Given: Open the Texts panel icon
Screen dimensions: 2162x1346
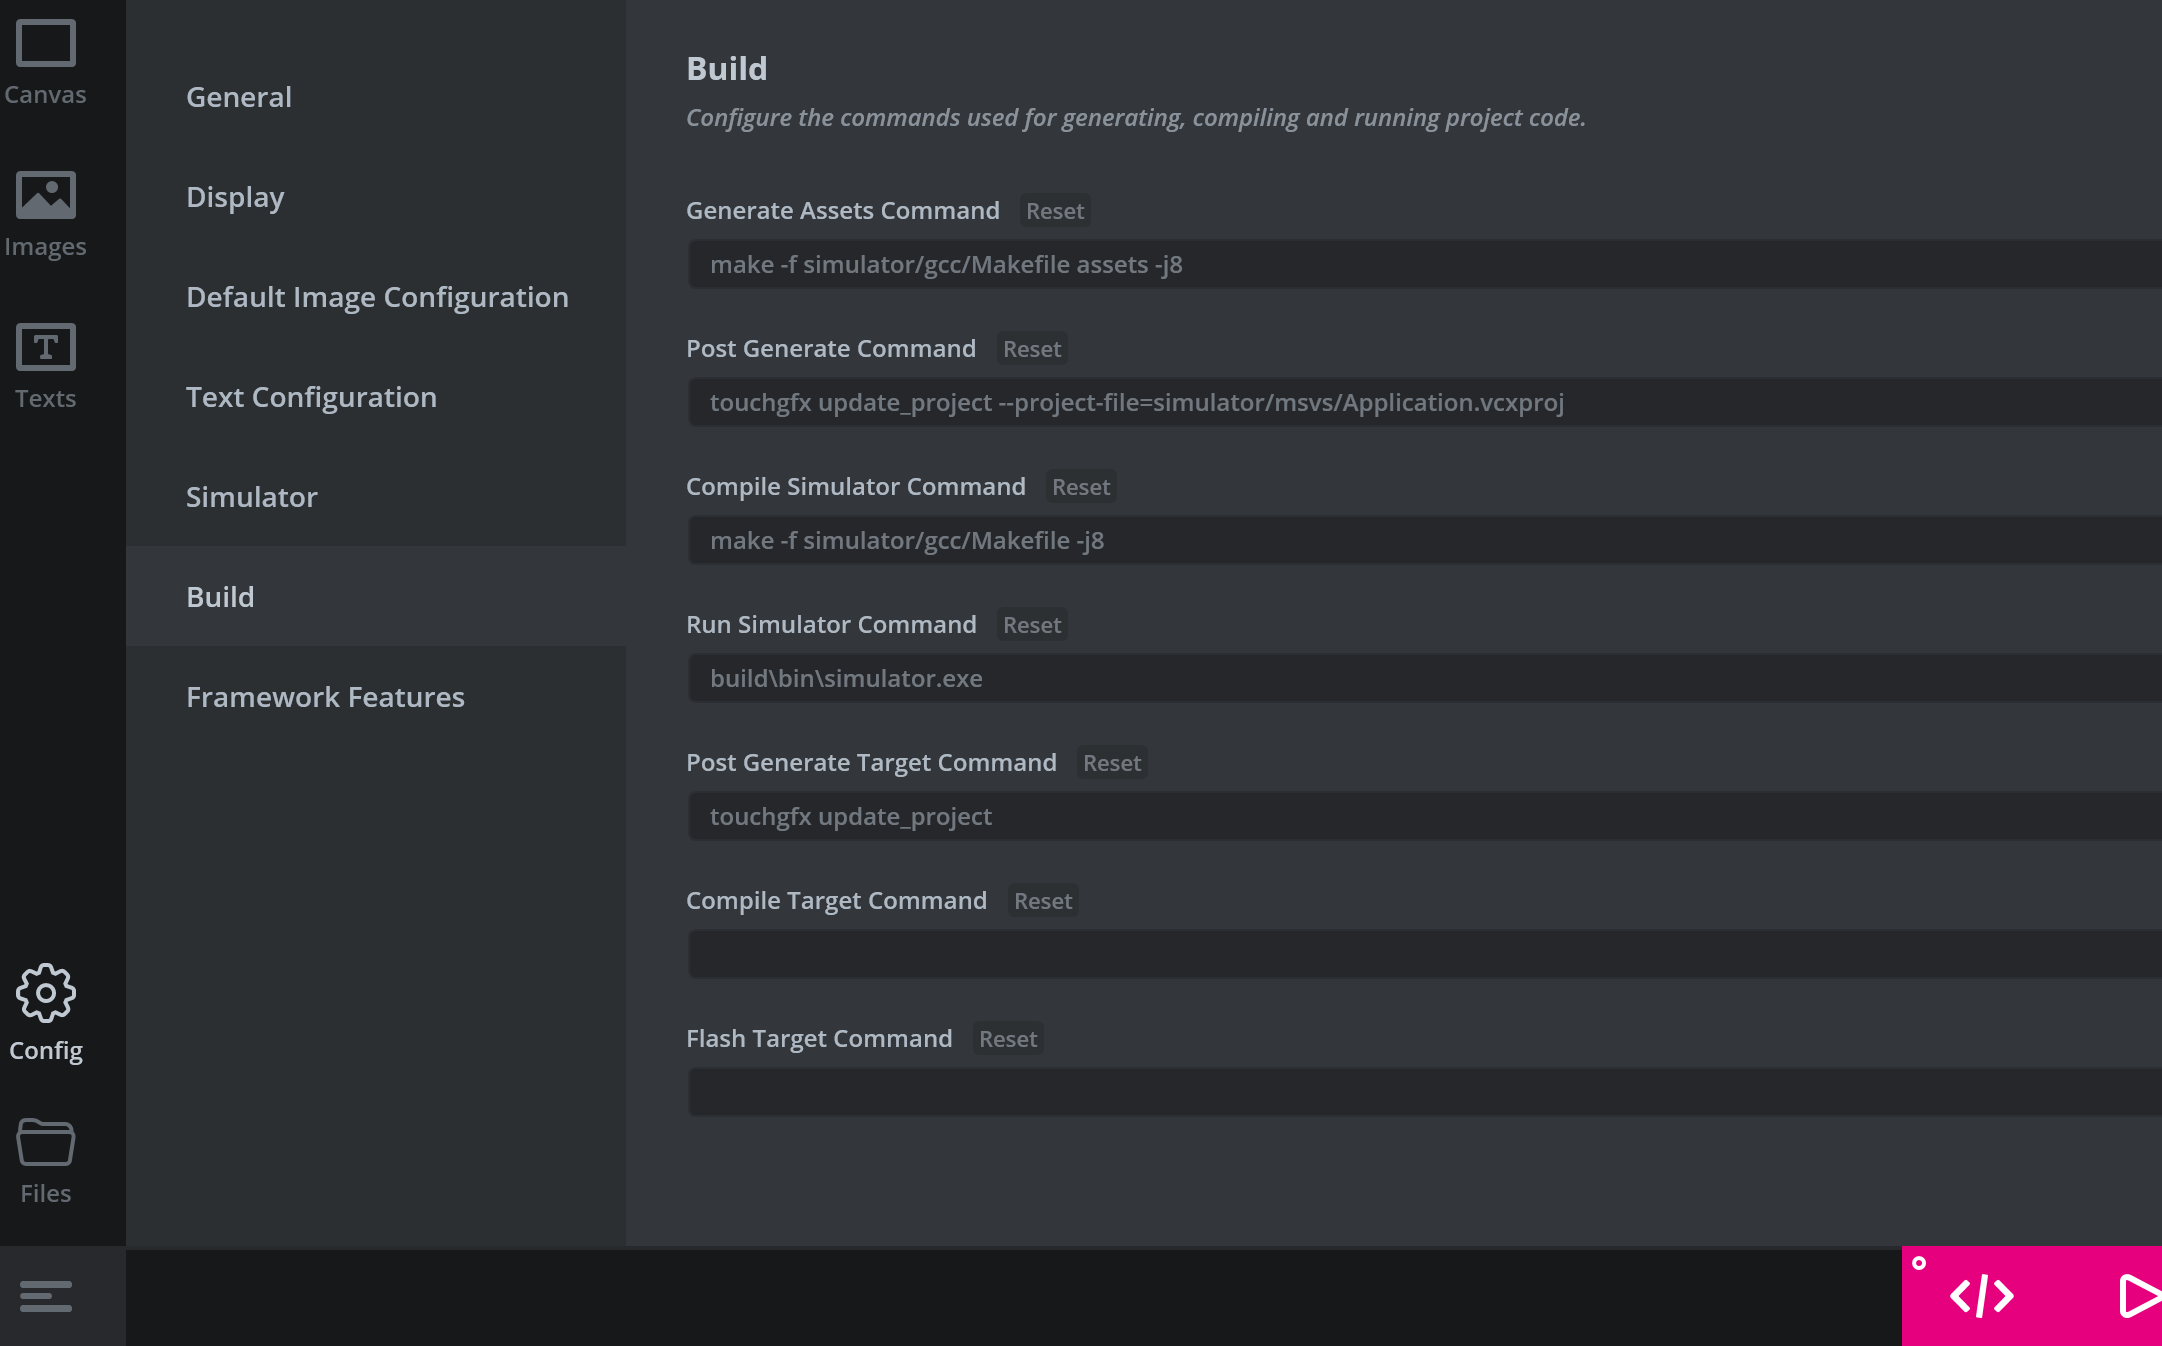Looking at the screenshot, I should tap(45, 347).
